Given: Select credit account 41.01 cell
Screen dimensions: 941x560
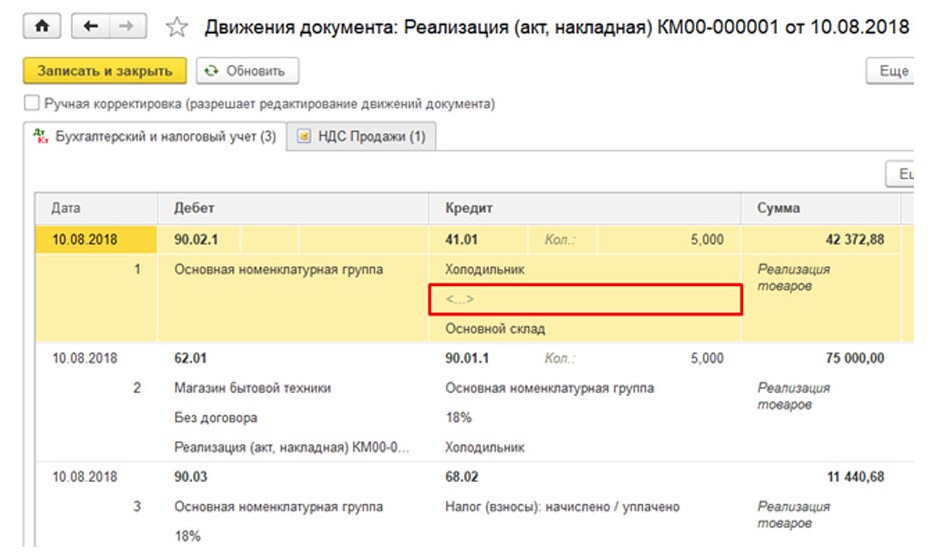Looking at the screenshot, I should pyautogui.click(x=478, y=239).
